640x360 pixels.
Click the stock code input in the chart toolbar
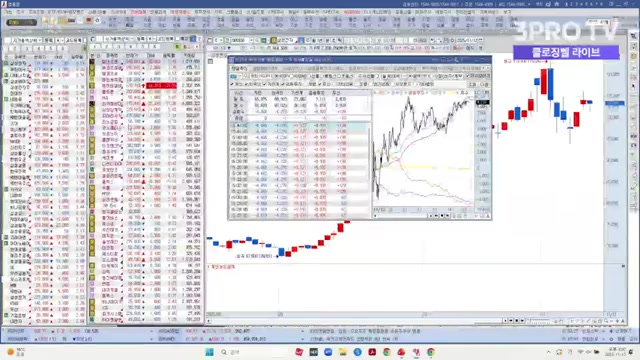tap(240, 40)
